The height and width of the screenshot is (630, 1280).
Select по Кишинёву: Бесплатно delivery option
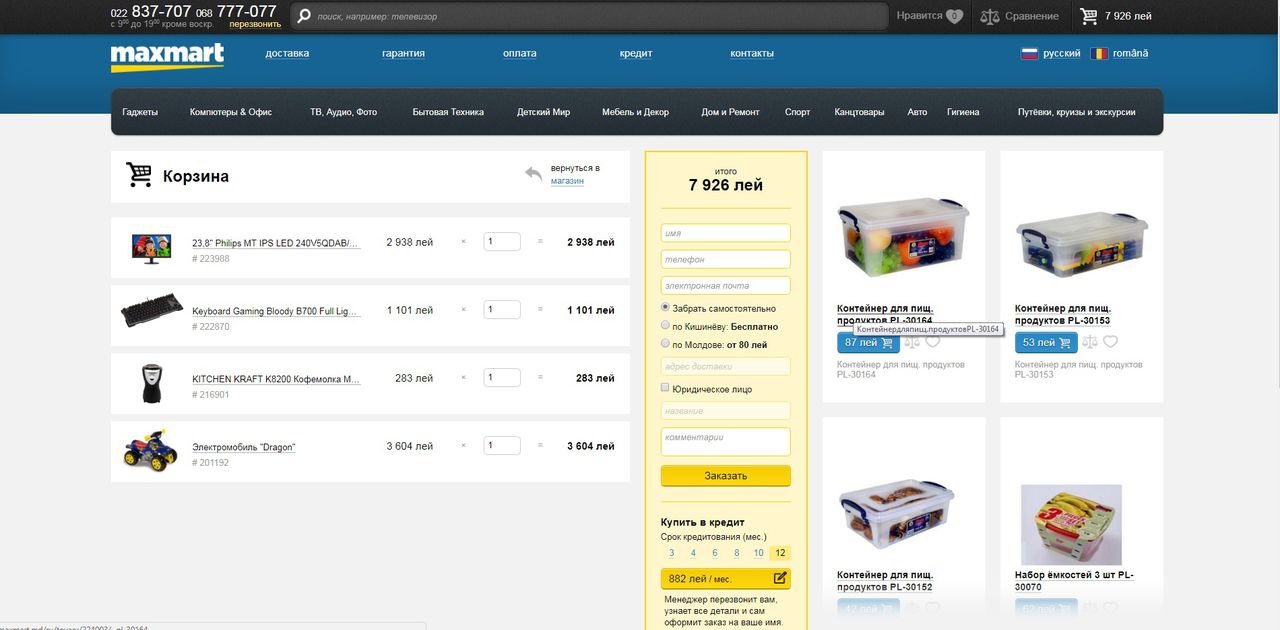tap(666, 326)
